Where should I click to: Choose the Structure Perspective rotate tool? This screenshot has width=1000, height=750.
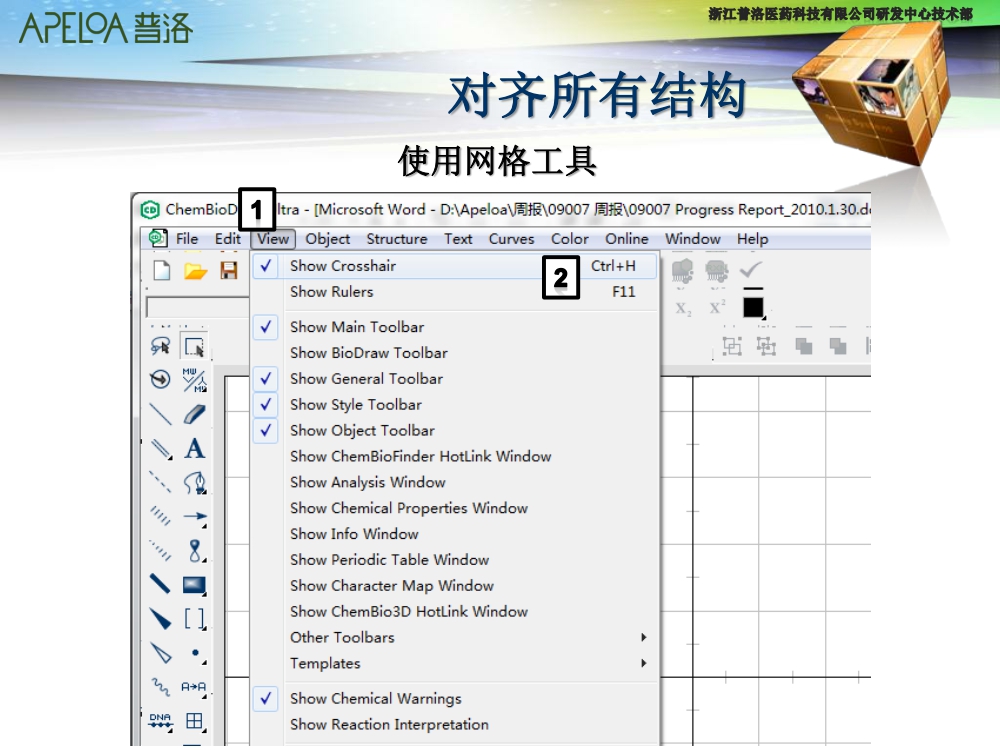coord(160,379)
